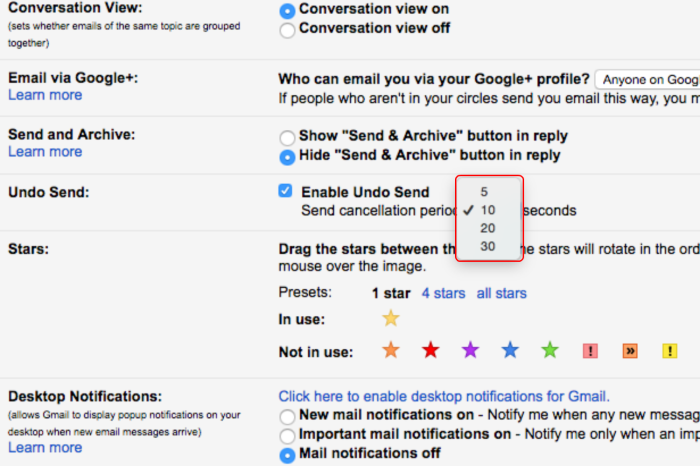The width and height of the screenshot is (700, 466).
Task: Choose 10 seconds cancellation period
Action: click(489, 210)
